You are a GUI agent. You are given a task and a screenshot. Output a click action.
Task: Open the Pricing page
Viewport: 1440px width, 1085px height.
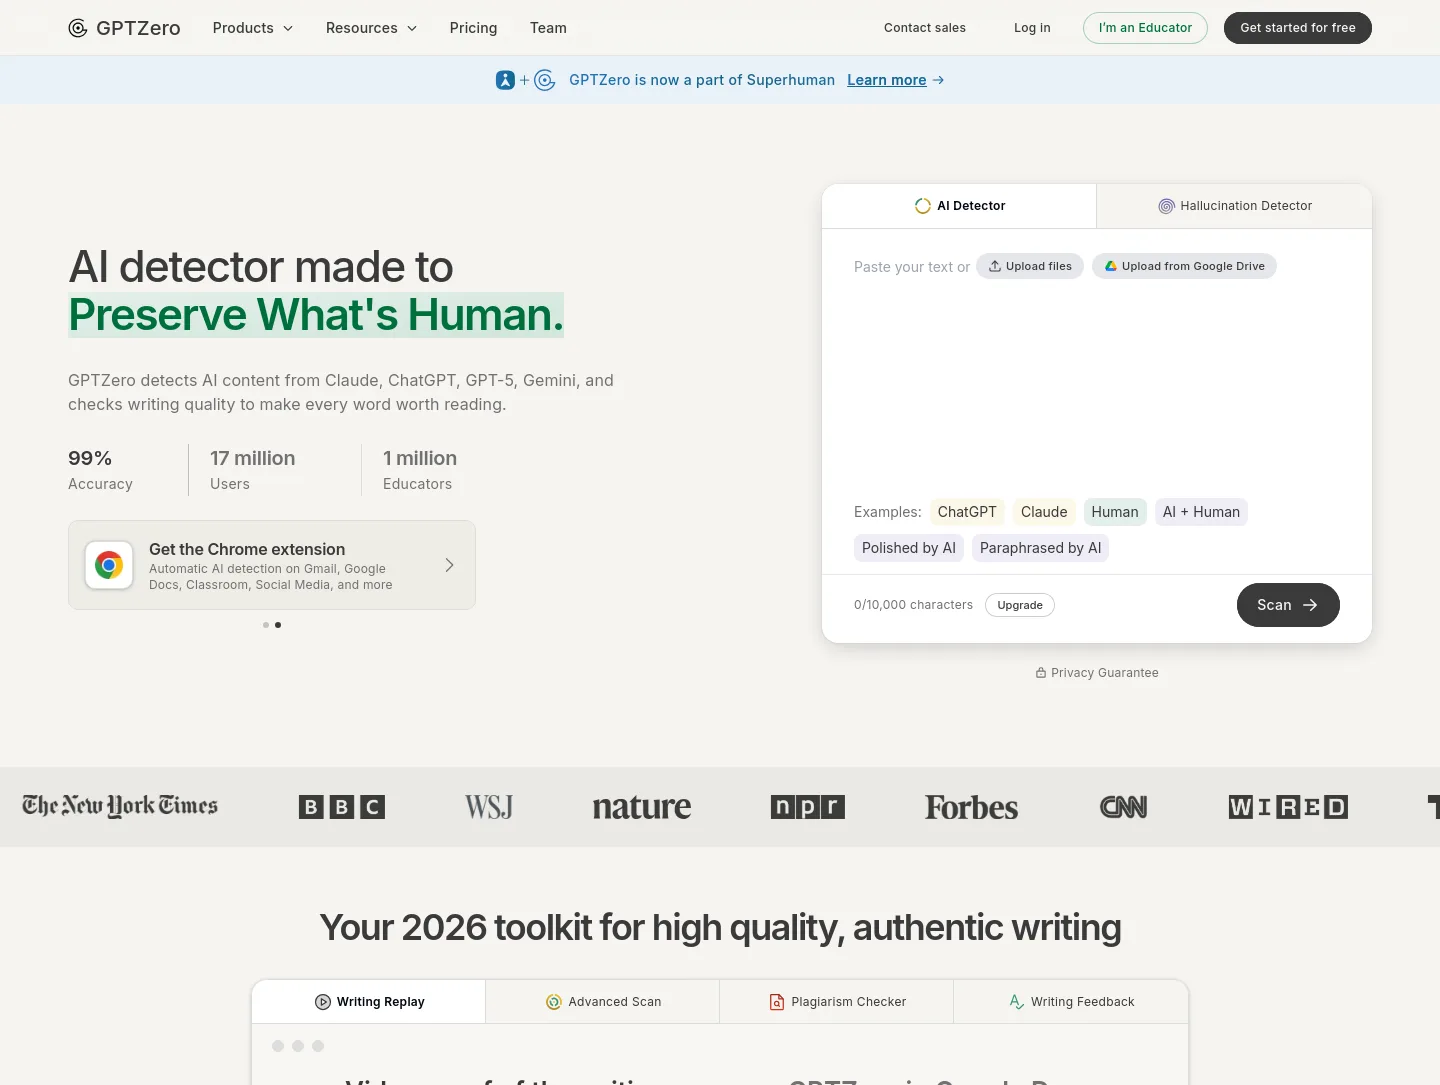pos(474,28)
